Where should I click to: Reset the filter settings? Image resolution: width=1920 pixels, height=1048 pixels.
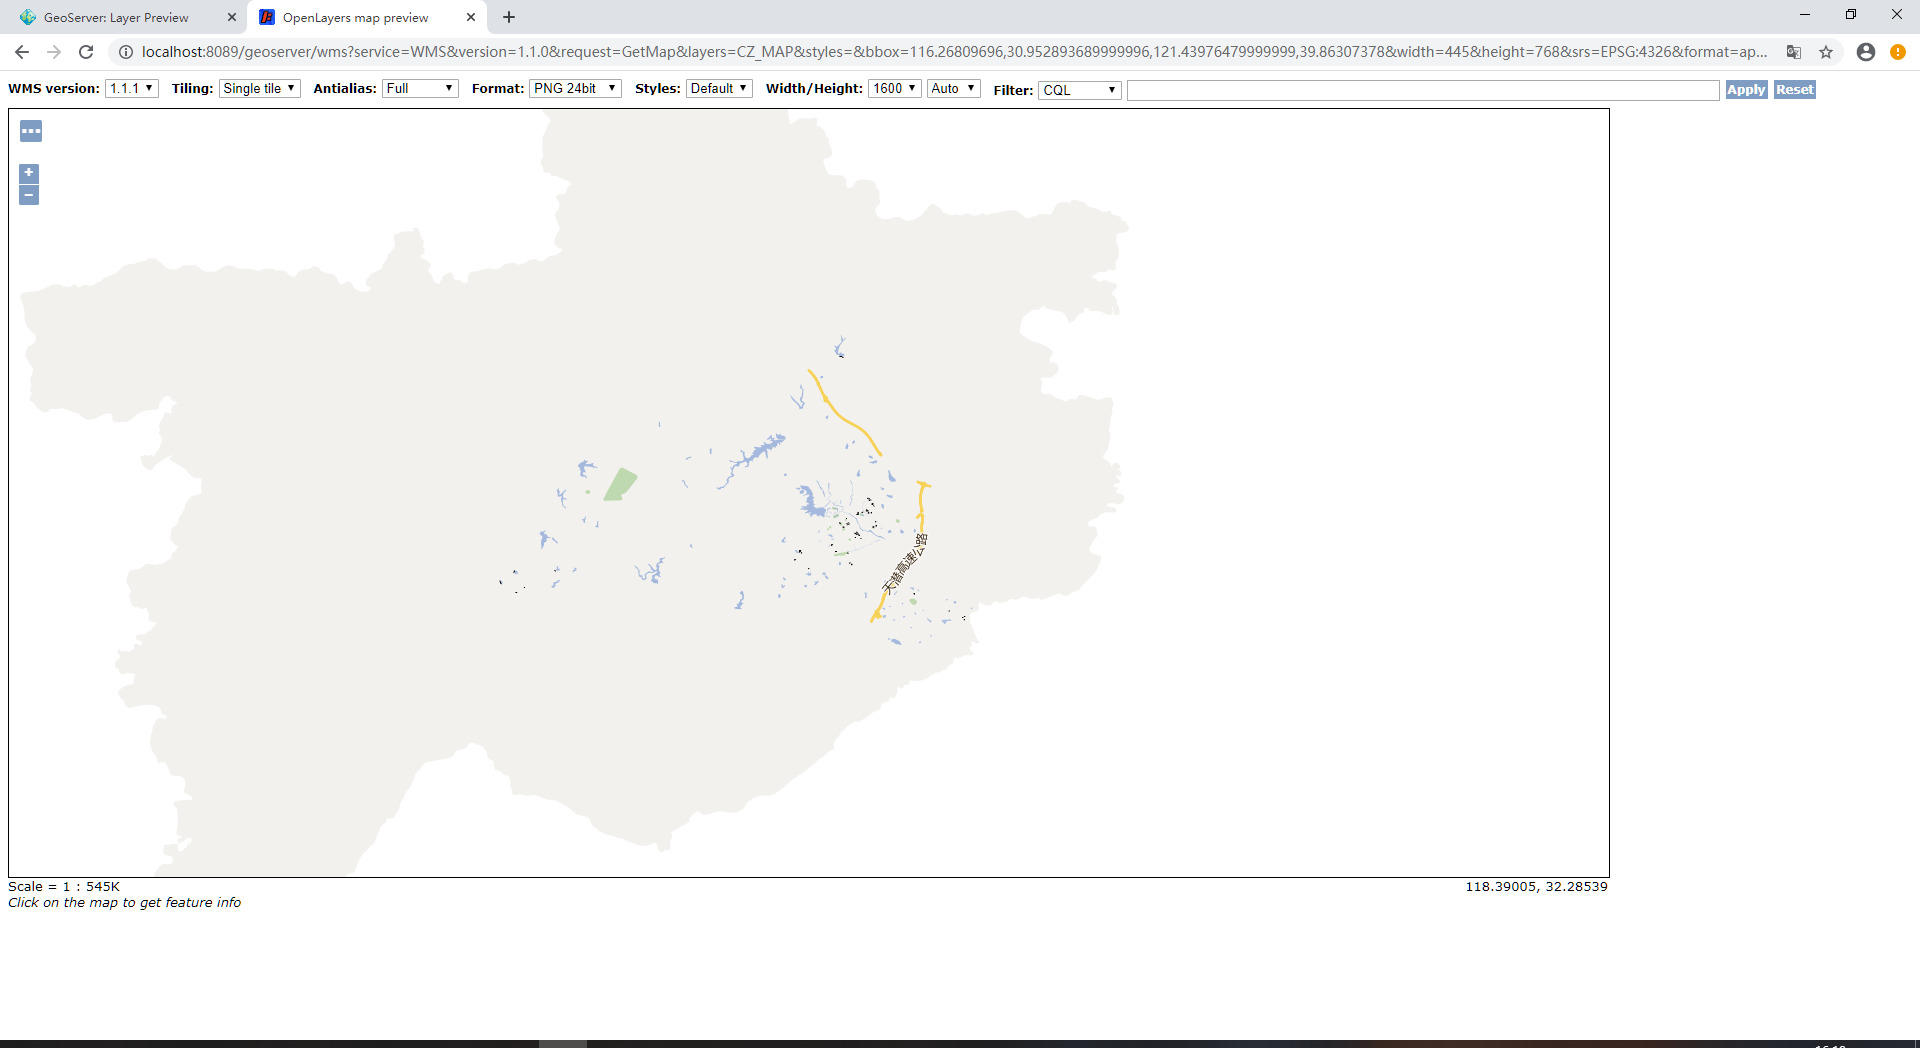[1794, 89]
